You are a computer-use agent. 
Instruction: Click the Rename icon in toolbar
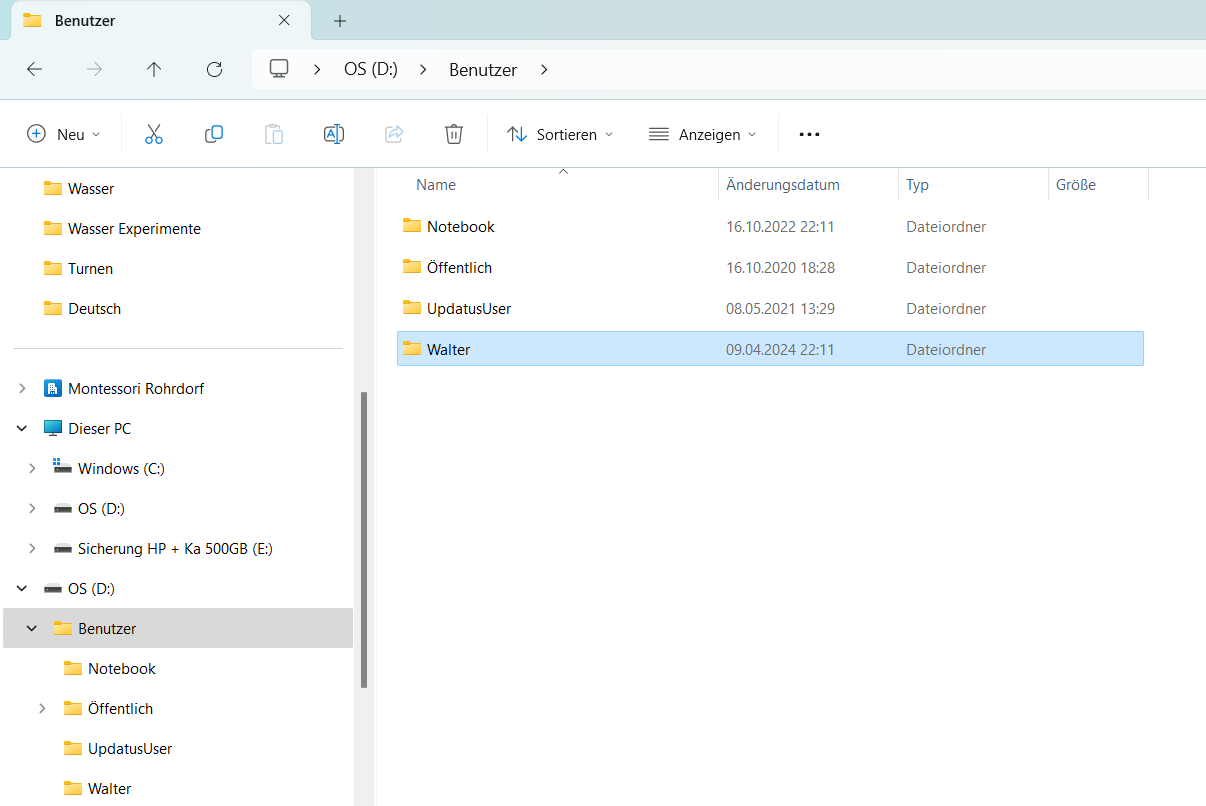click(x=334, y=134)
